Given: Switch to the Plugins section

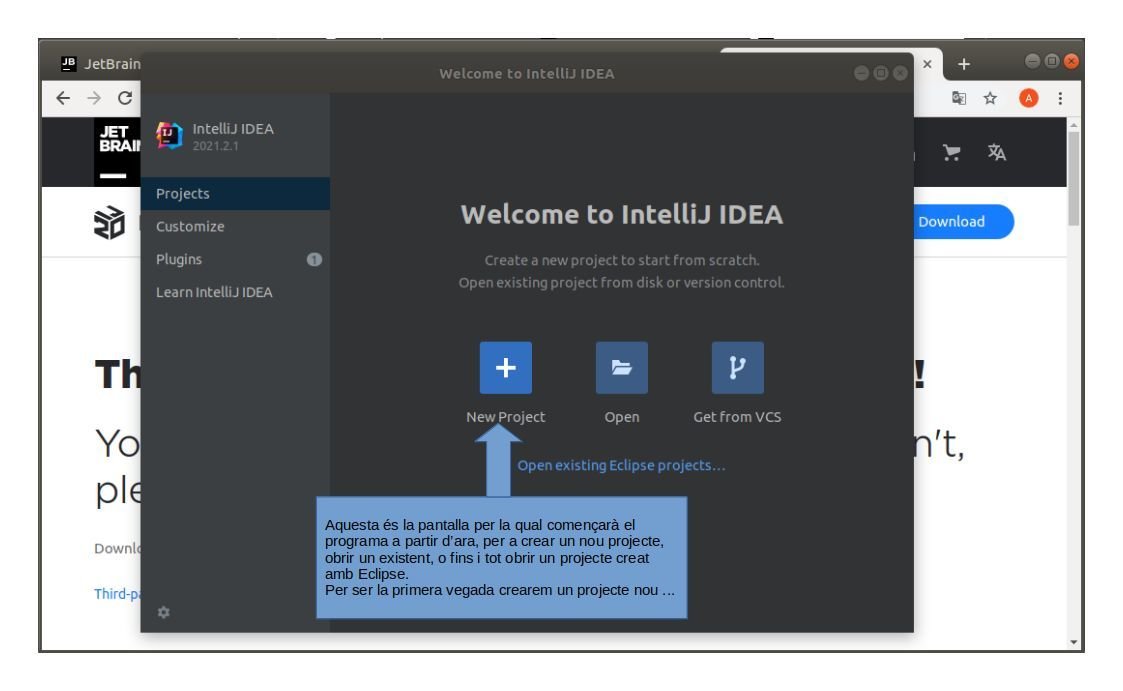Looking at the screenshot, I should tap(235, 259).
